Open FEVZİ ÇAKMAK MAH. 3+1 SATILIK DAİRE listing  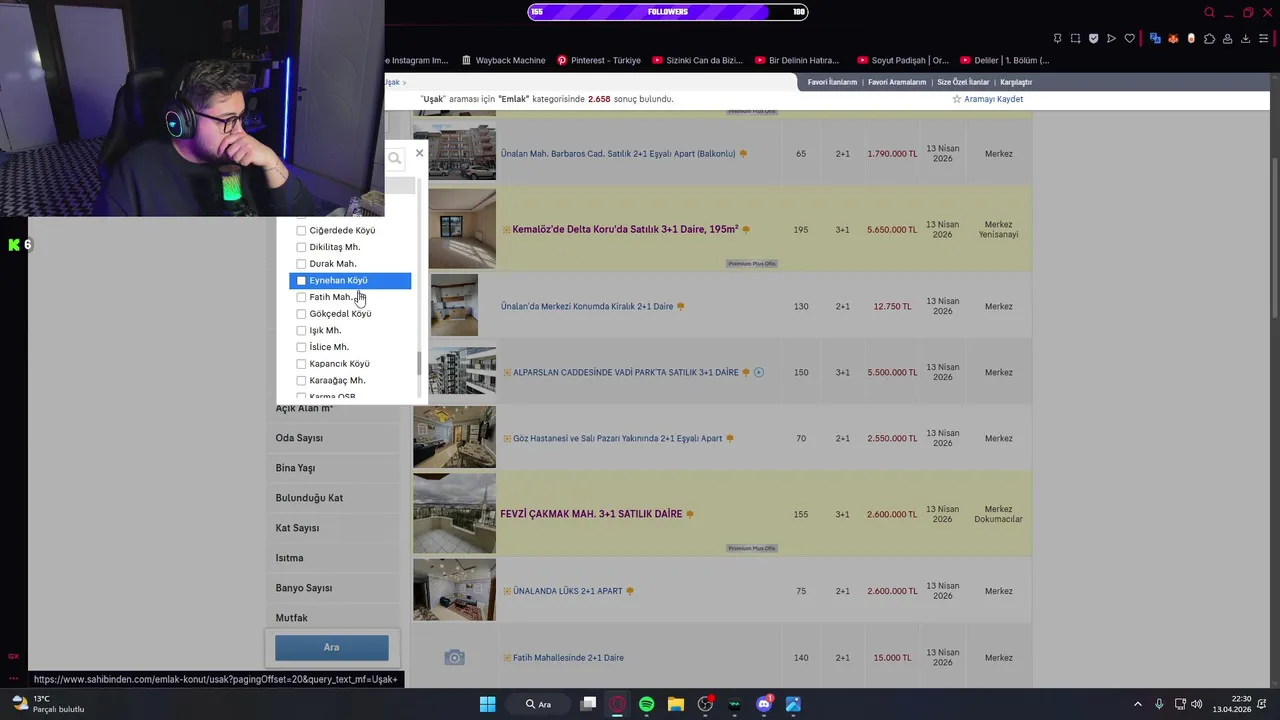coord(591,514)
